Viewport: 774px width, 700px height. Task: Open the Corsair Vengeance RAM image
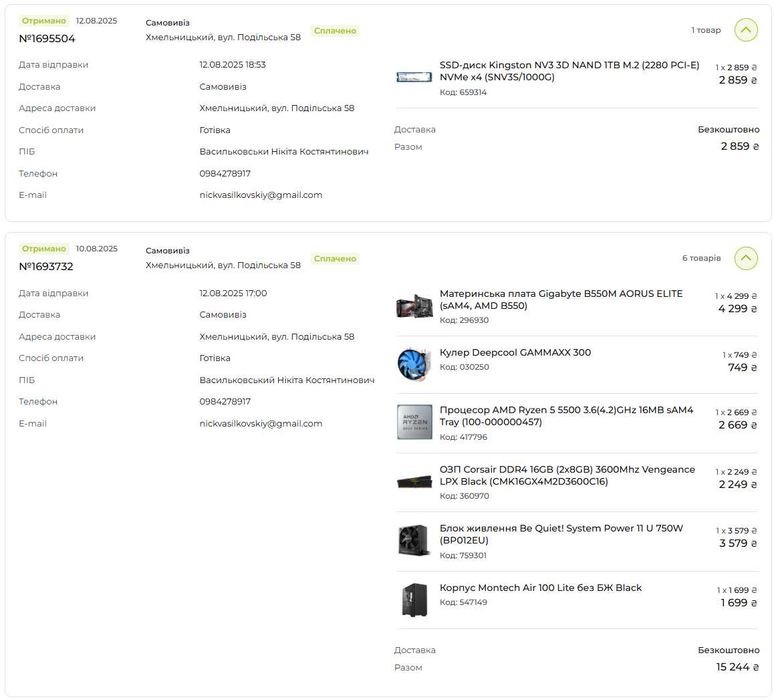[414, 481]
